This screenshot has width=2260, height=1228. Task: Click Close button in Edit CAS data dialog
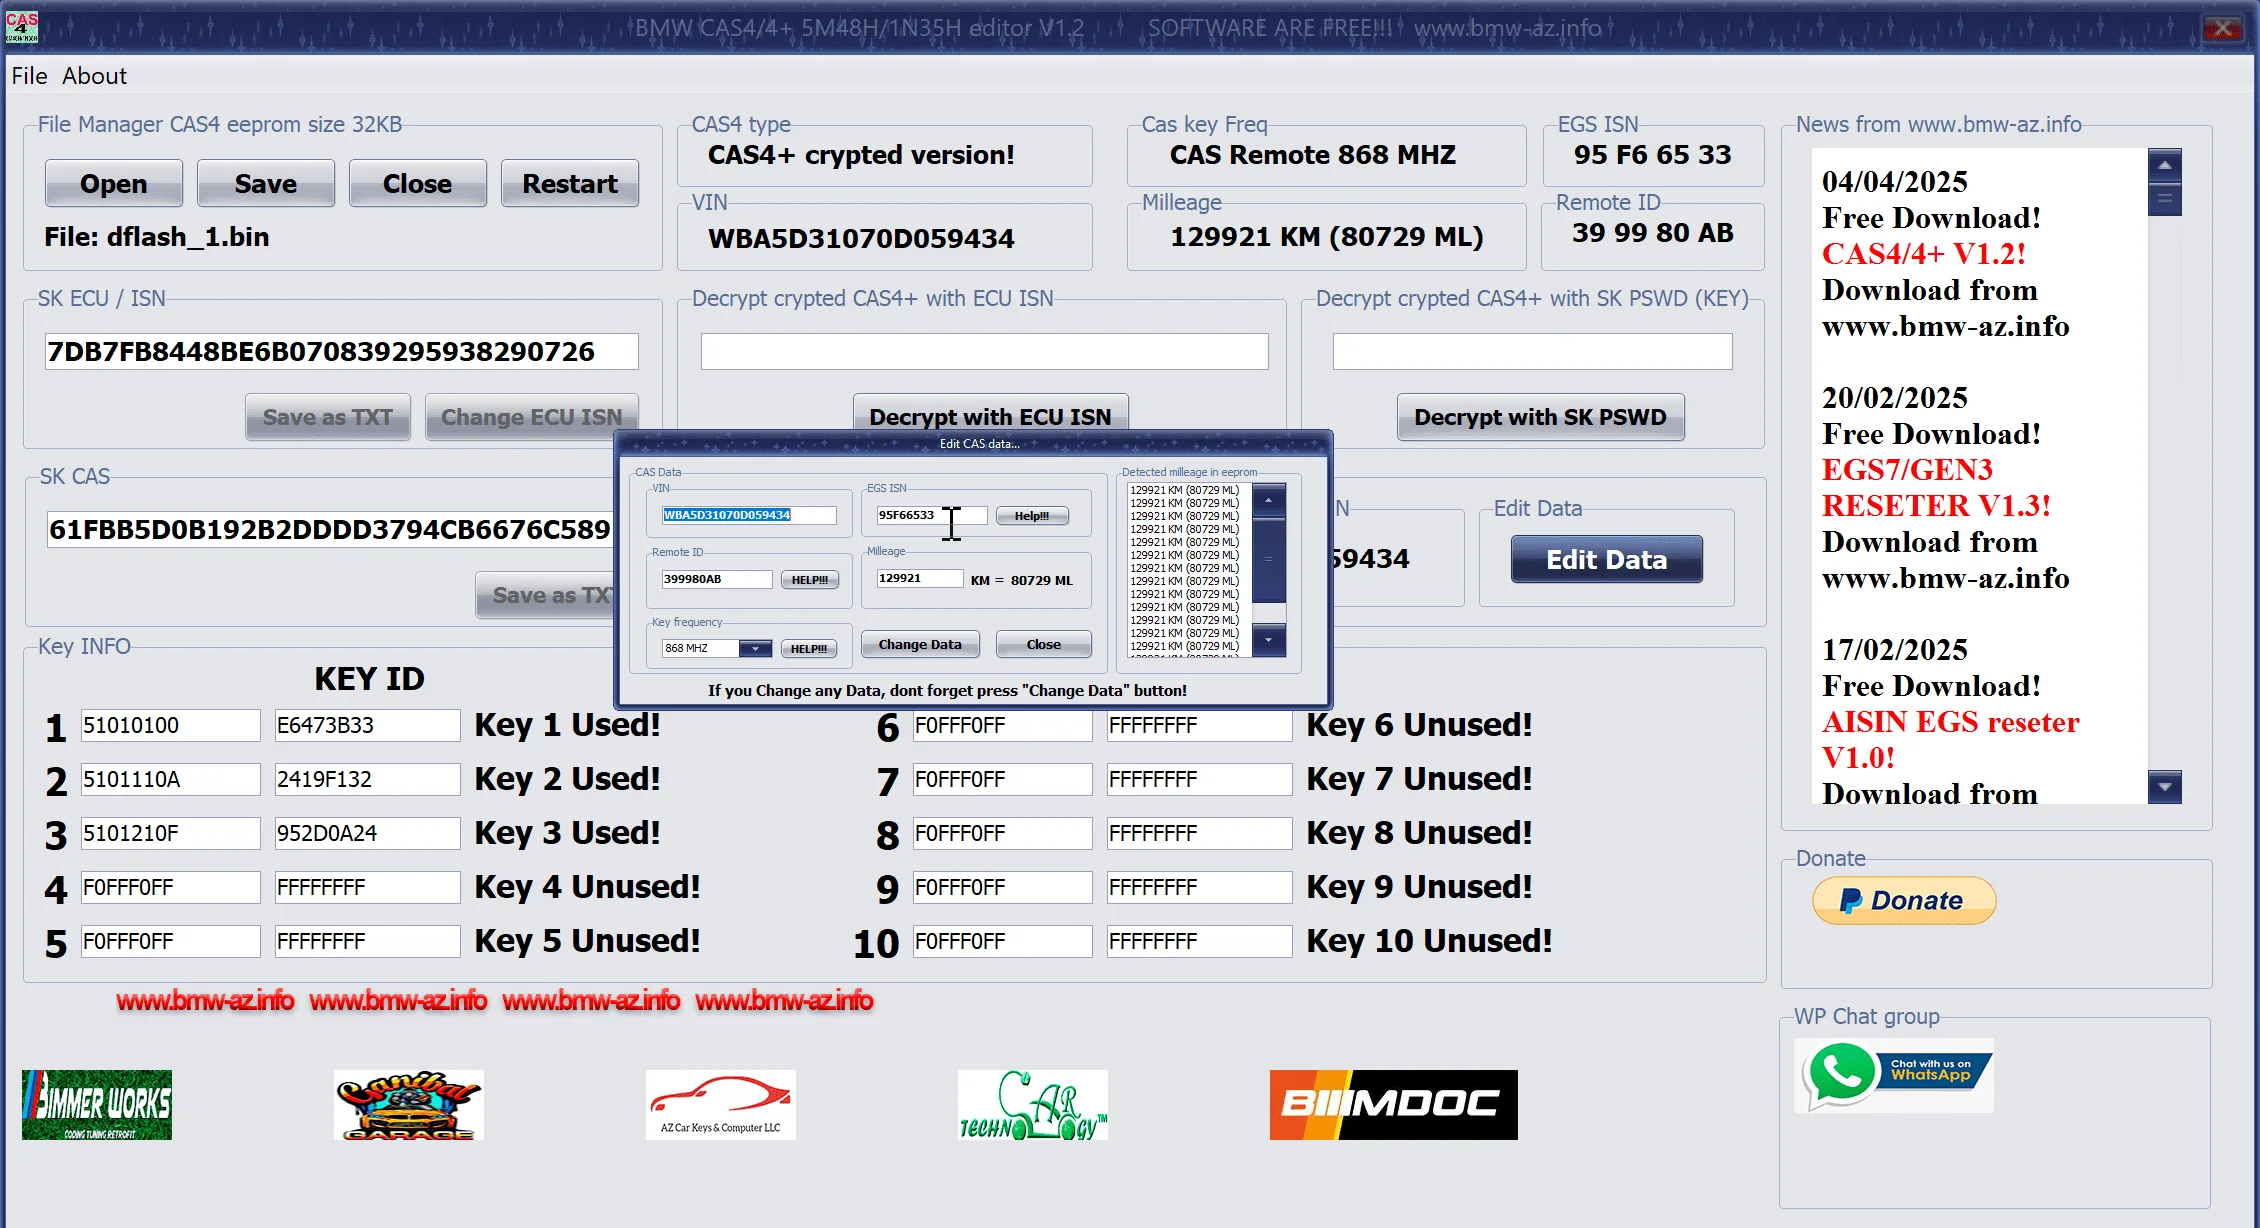pyautogui.click(x=1044, y=644)
